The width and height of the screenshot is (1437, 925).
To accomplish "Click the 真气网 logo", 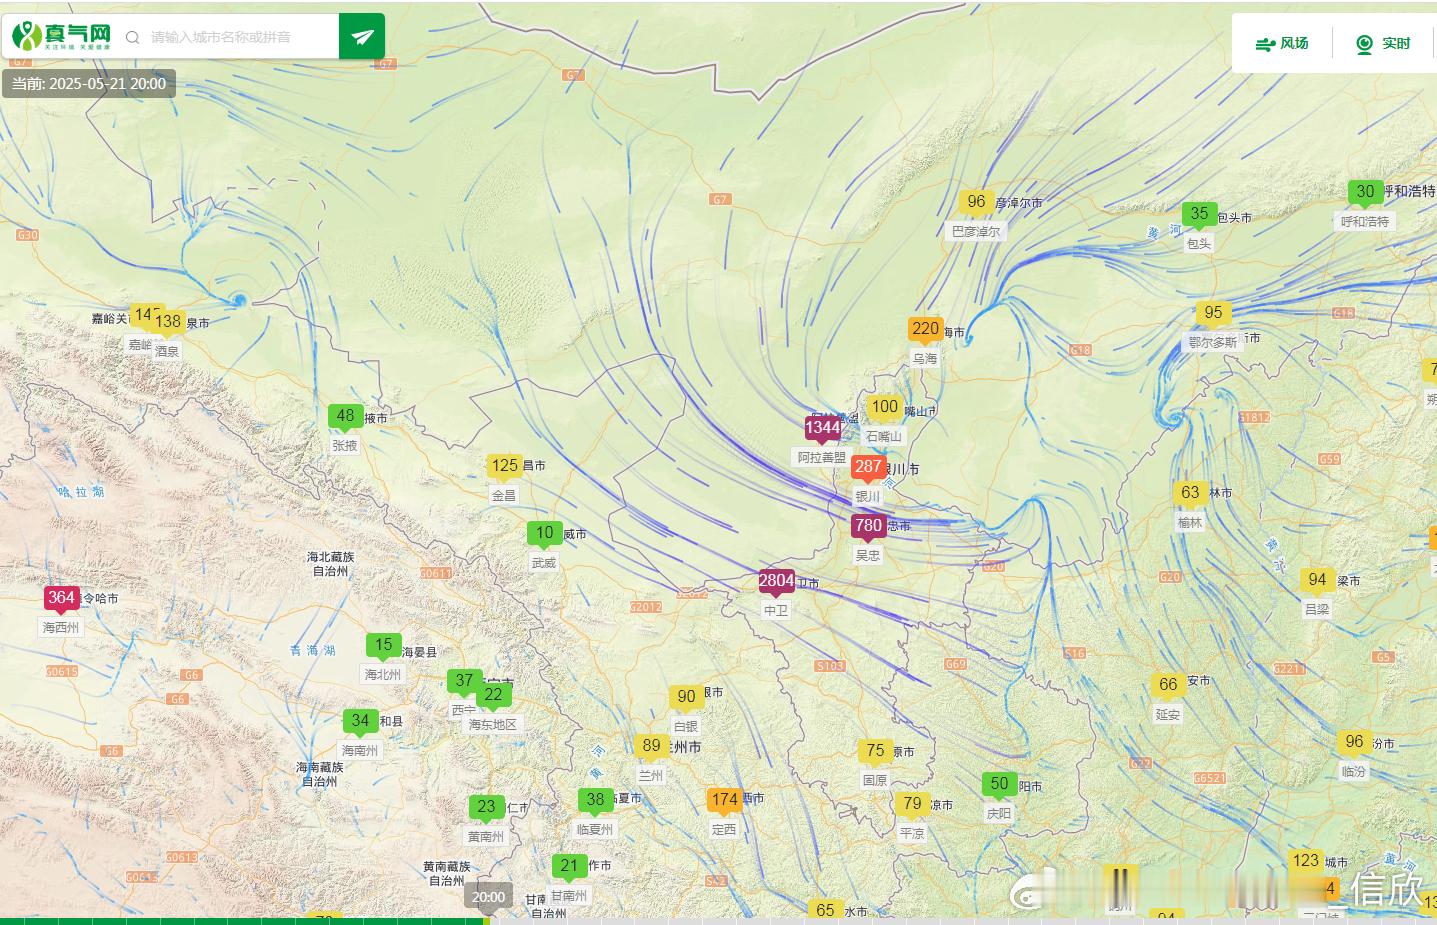I will click(62, 37).
